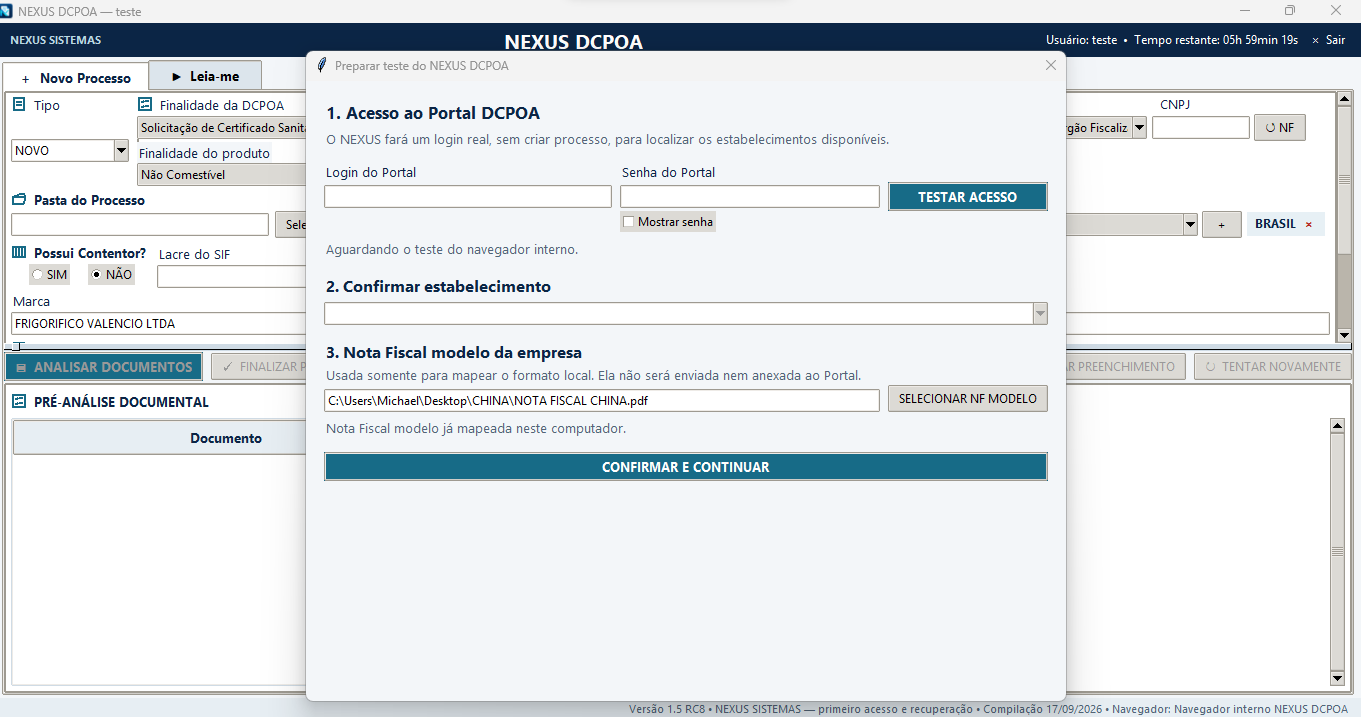Click the Nota Fiscal modelo já mapeada message

coord(476,428)
